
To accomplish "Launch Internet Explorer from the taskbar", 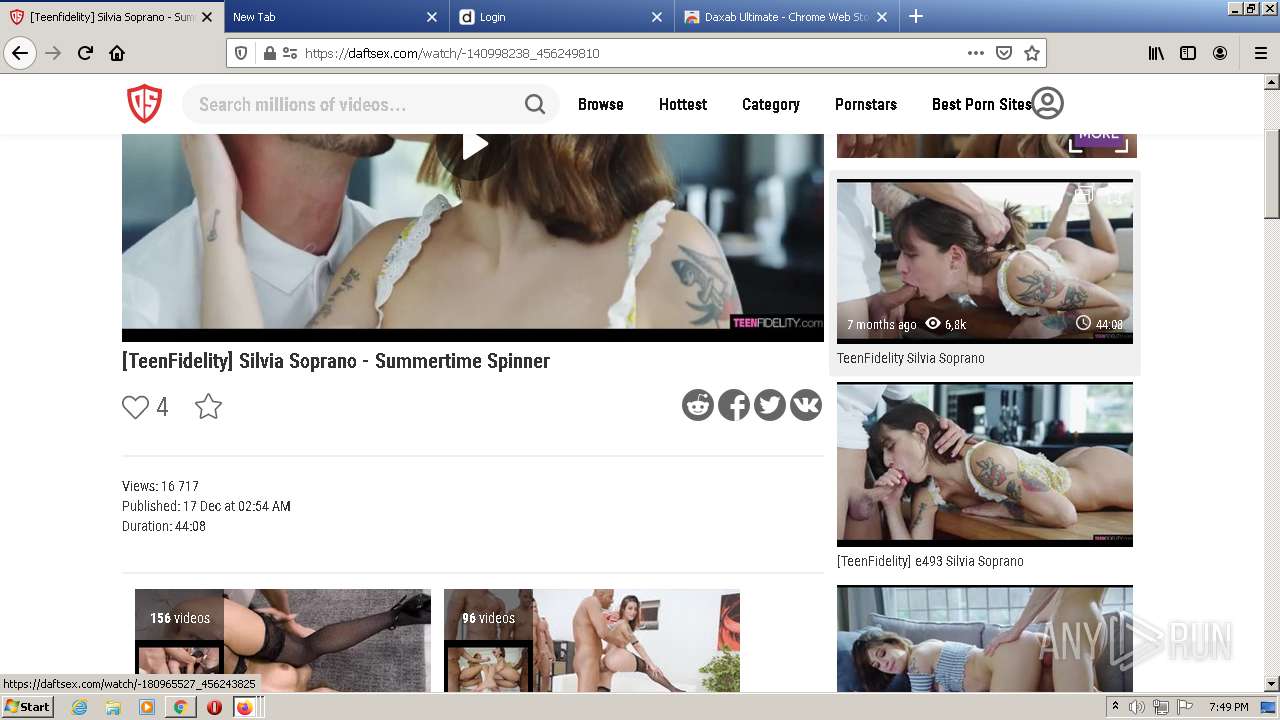I will coord(79,707).
